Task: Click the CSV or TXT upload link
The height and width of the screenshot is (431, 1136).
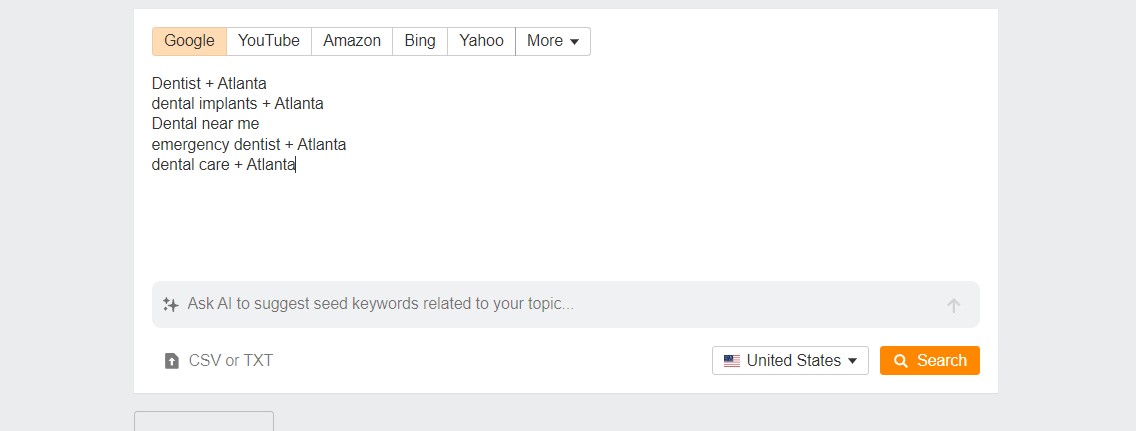Action: tap(230, 361)
